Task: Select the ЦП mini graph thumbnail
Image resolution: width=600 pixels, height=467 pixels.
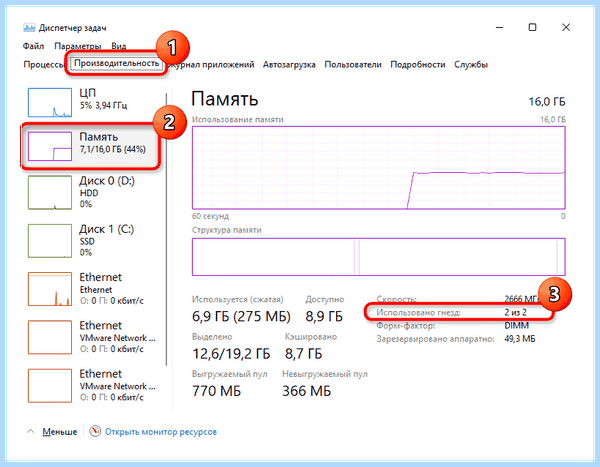Action: [x=50, y=102]
